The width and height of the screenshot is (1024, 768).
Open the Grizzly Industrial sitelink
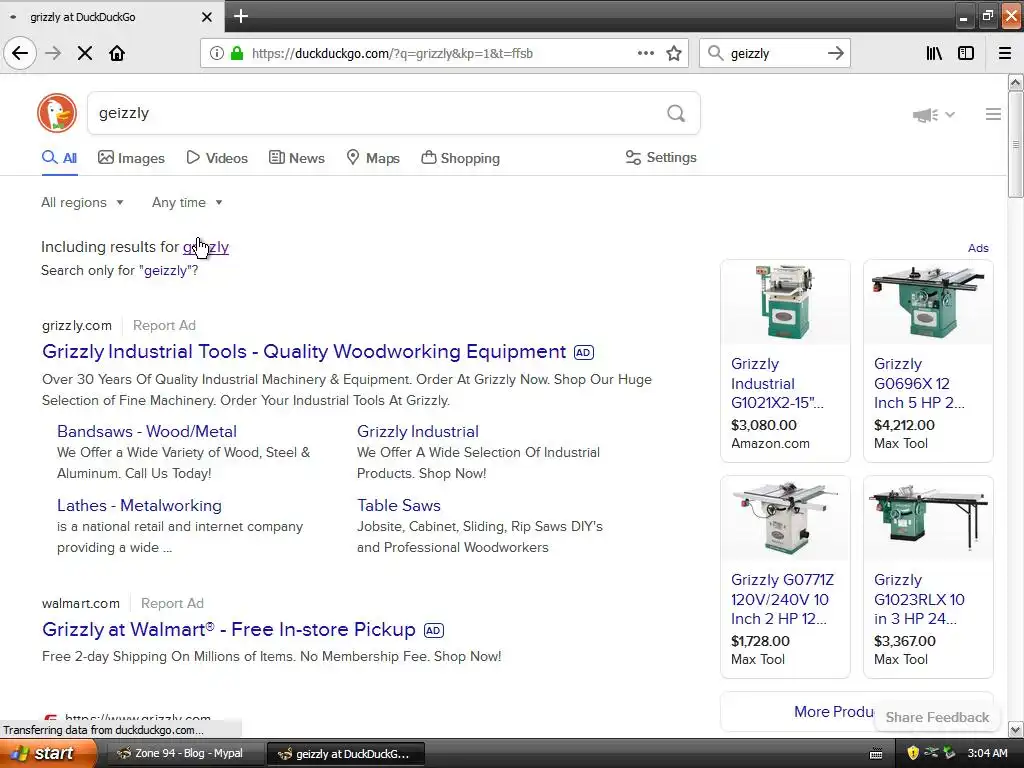[418, 432]
